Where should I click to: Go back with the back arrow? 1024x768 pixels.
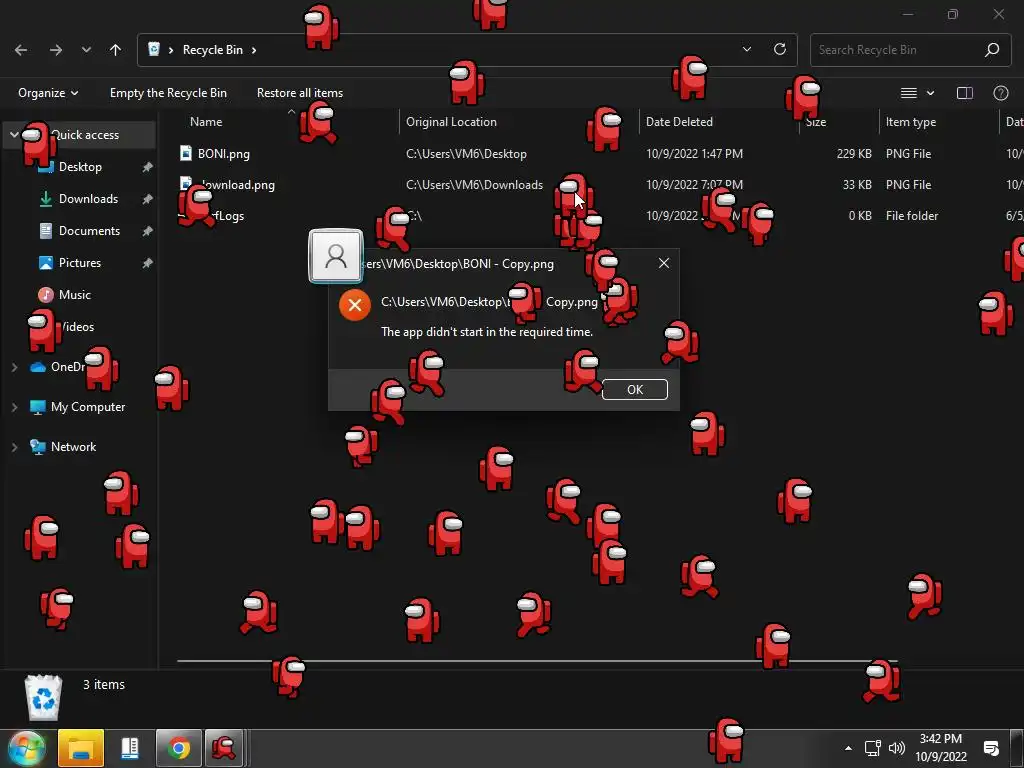[x=21, y=50]
